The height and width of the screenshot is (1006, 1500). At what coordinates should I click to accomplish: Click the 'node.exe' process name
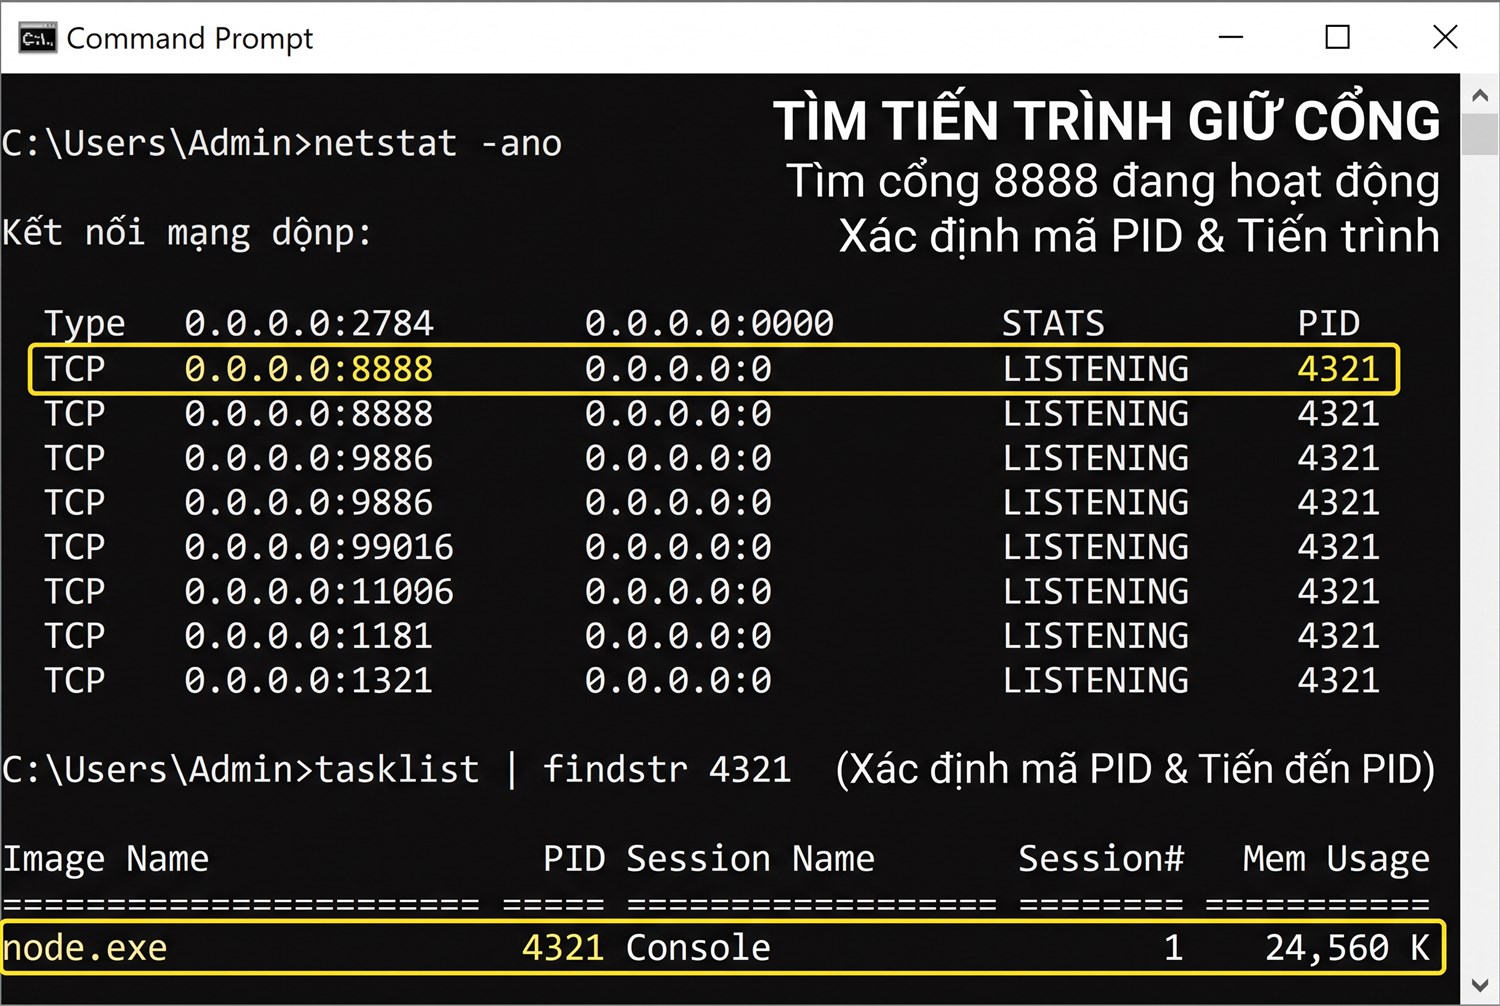coord(85,948)
